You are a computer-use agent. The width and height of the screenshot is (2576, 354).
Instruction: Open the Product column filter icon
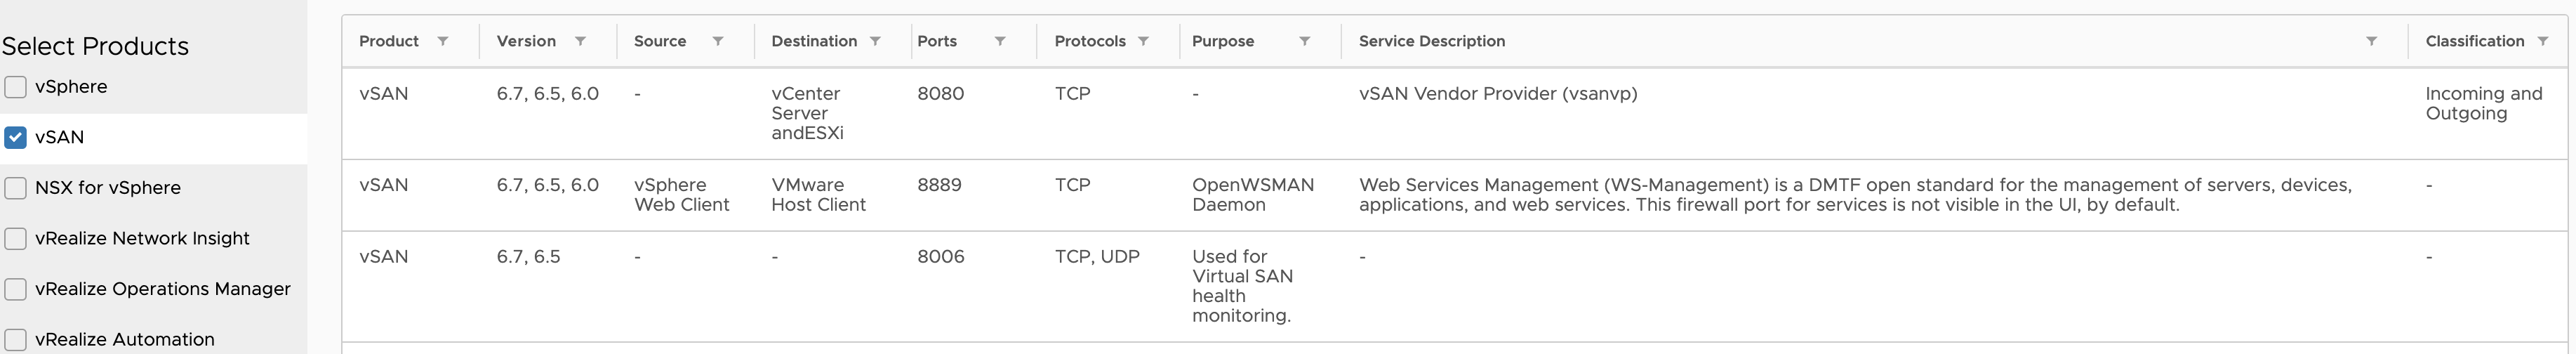442,41
